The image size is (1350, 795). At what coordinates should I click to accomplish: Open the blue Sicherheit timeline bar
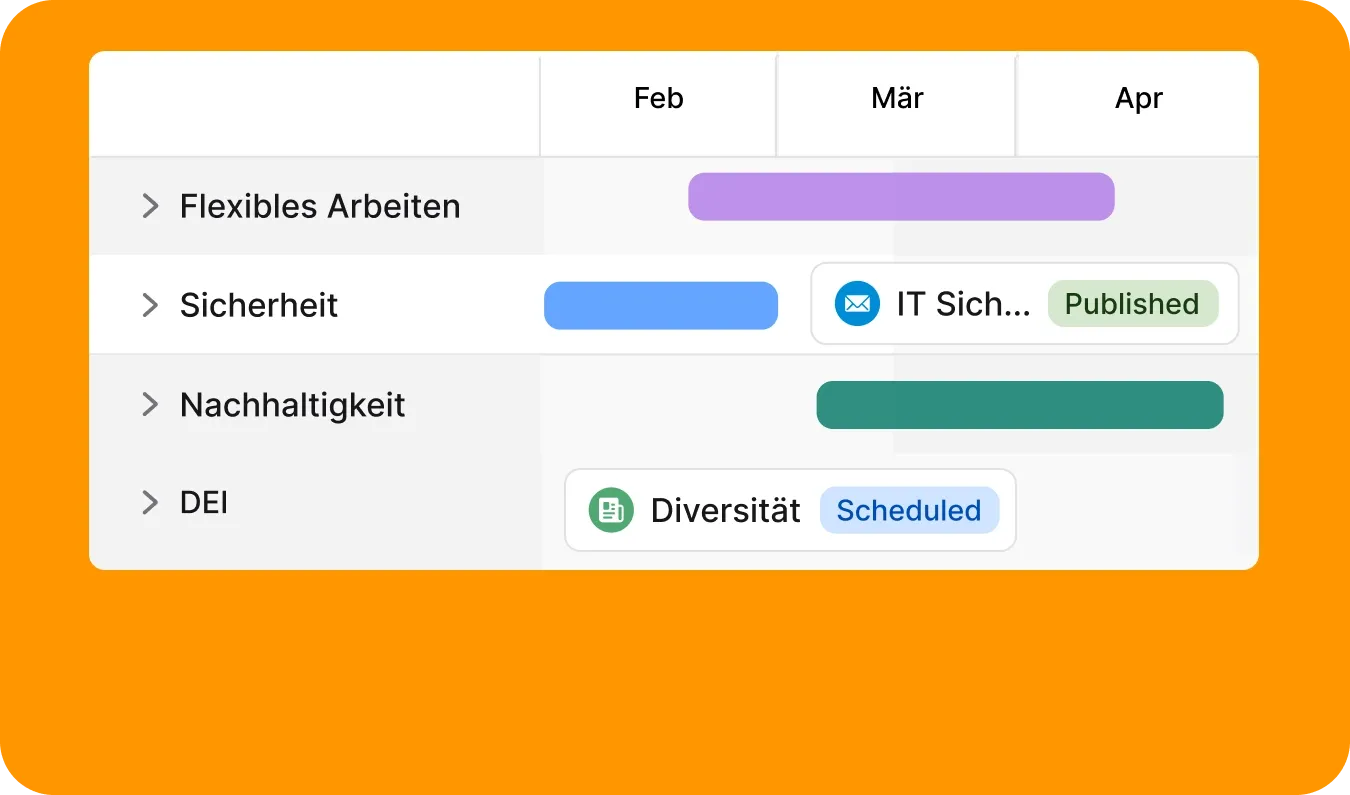coord(661,305)
